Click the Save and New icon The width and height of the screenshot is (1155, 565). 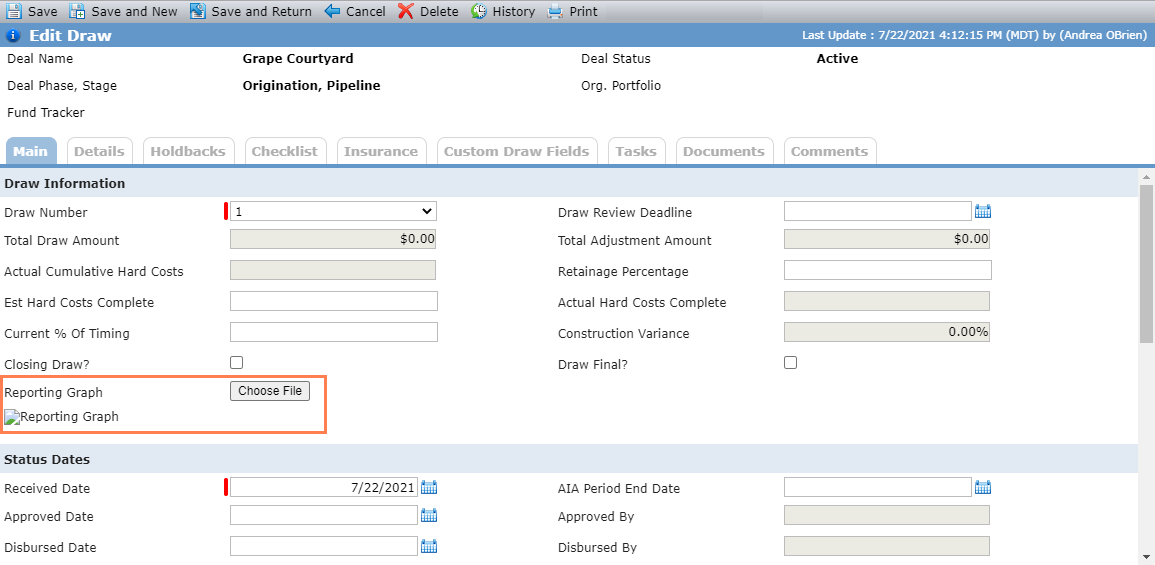77,11
